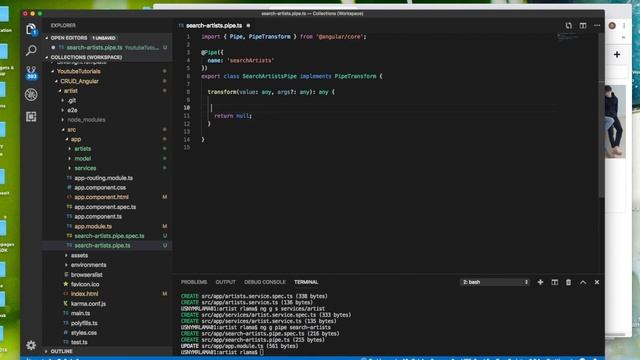Image resolution: width=640 pixels, height=360 pixels.
Task: Click the photo thumbnail in browser window
Action: 615,122
